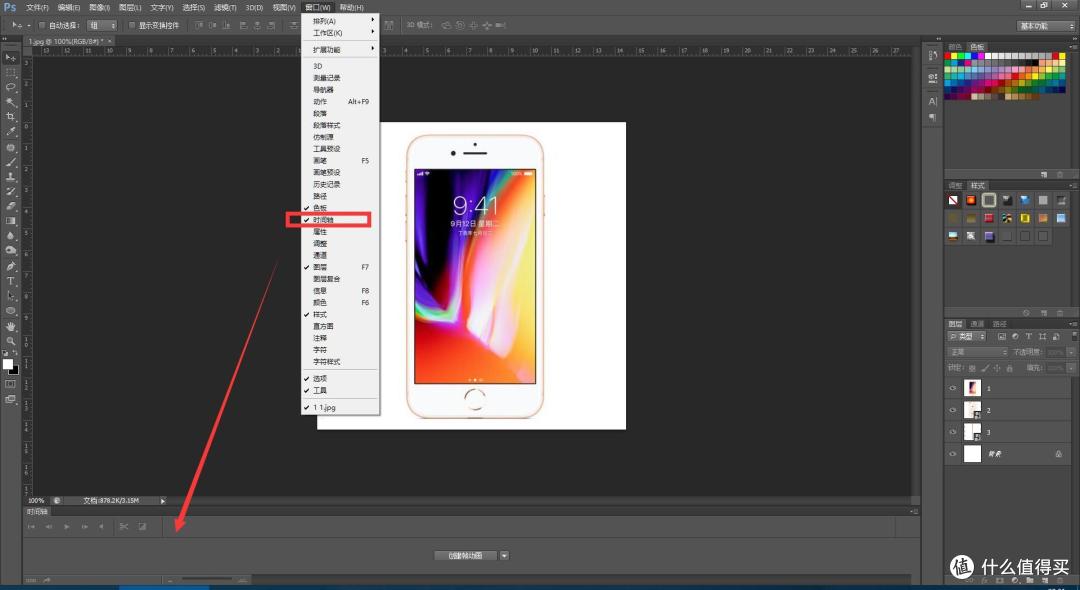
Task: Hide layer 1 using its eye icon
Action: (953, 388)
